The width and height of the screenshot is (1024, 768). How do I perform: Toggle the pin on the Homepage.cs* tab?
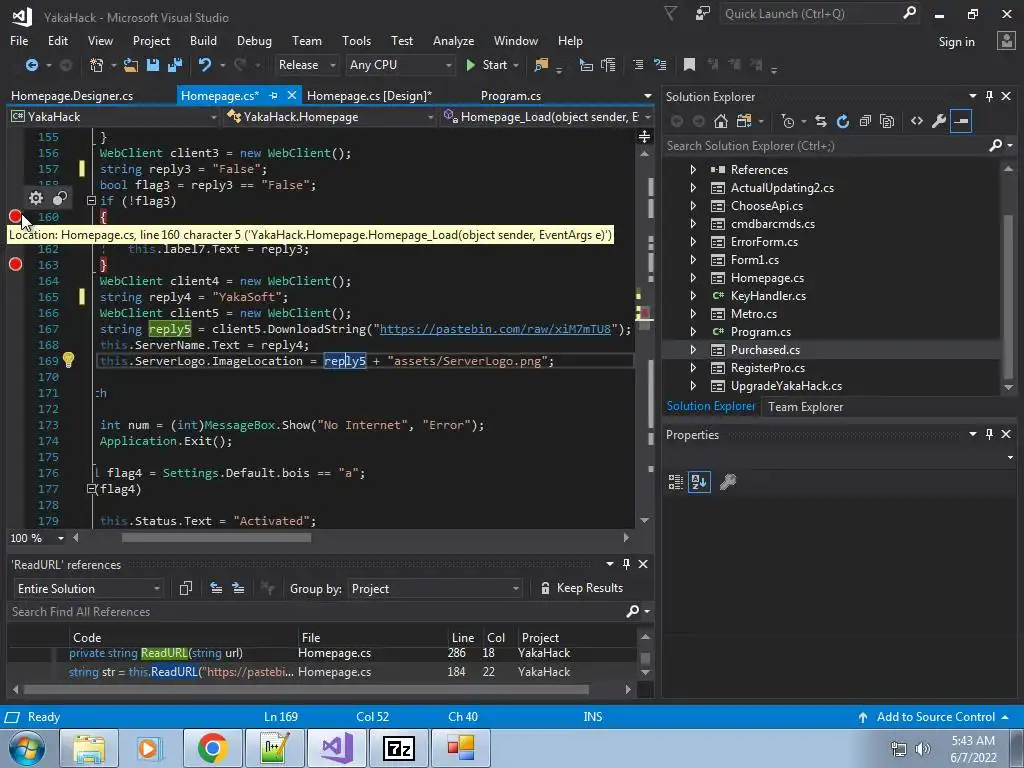pos(274,95)
